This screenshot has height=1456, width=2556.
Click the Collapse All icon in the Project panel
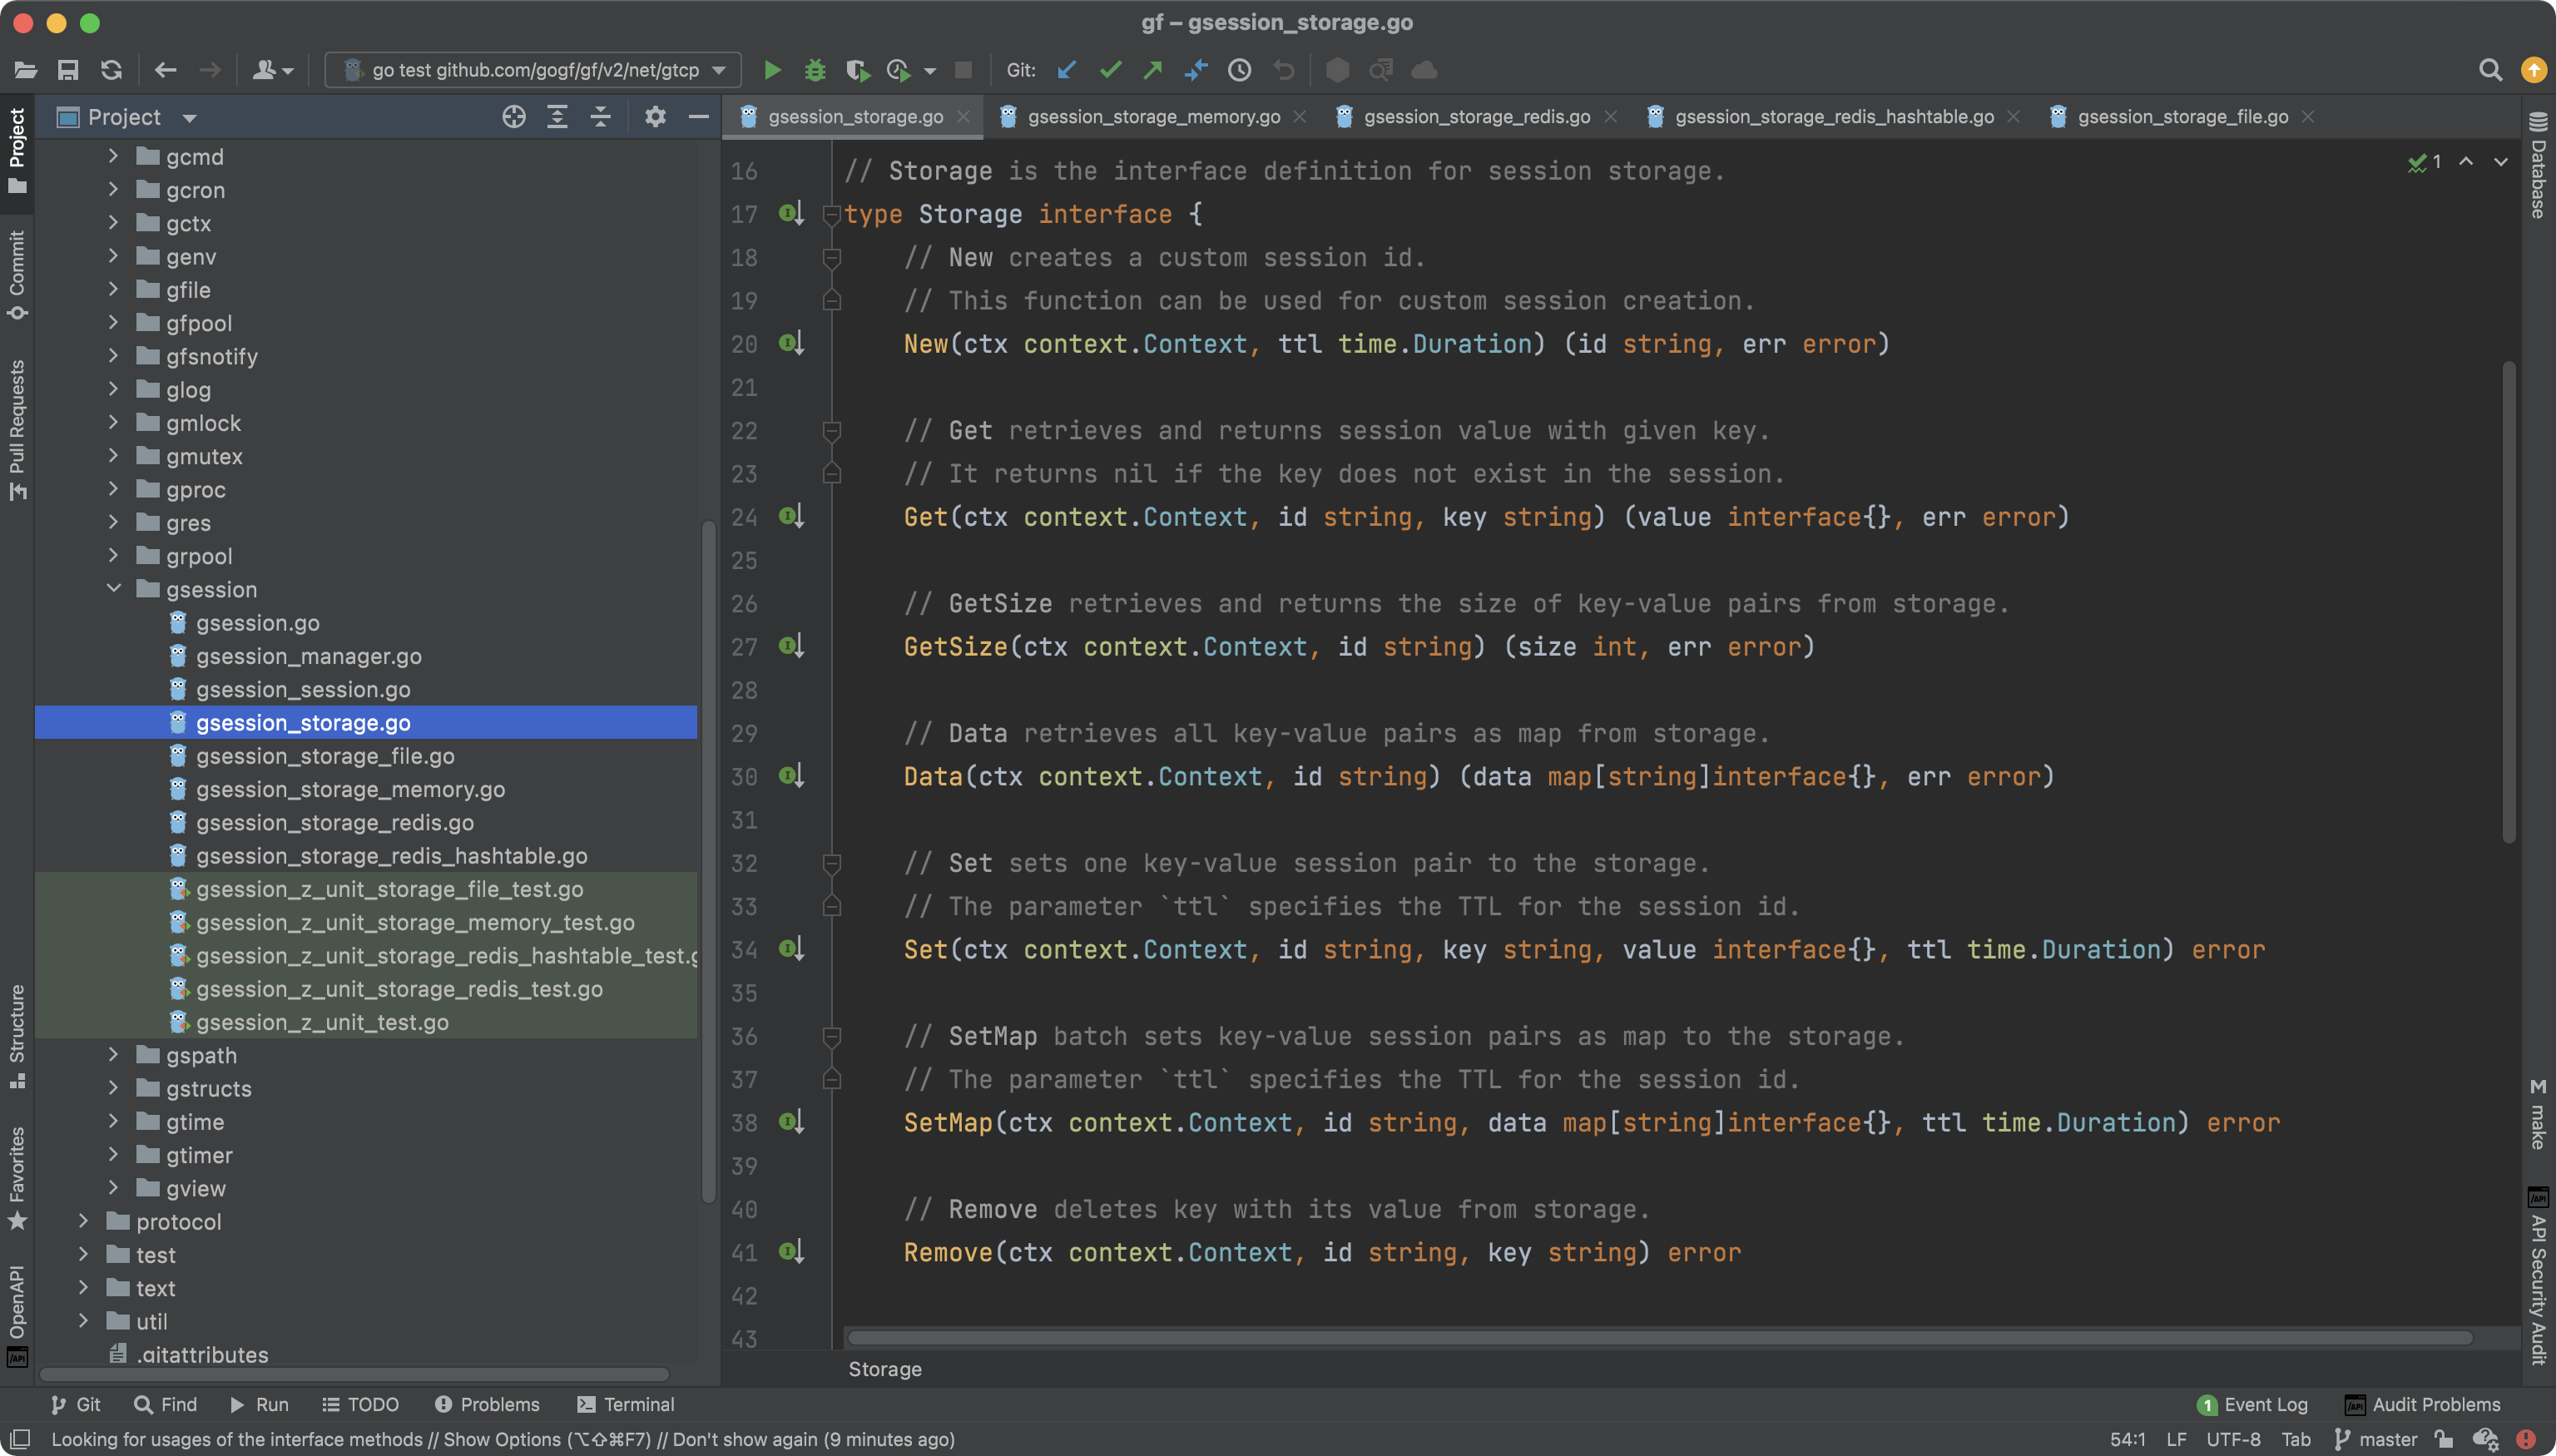tap(601, 117)
